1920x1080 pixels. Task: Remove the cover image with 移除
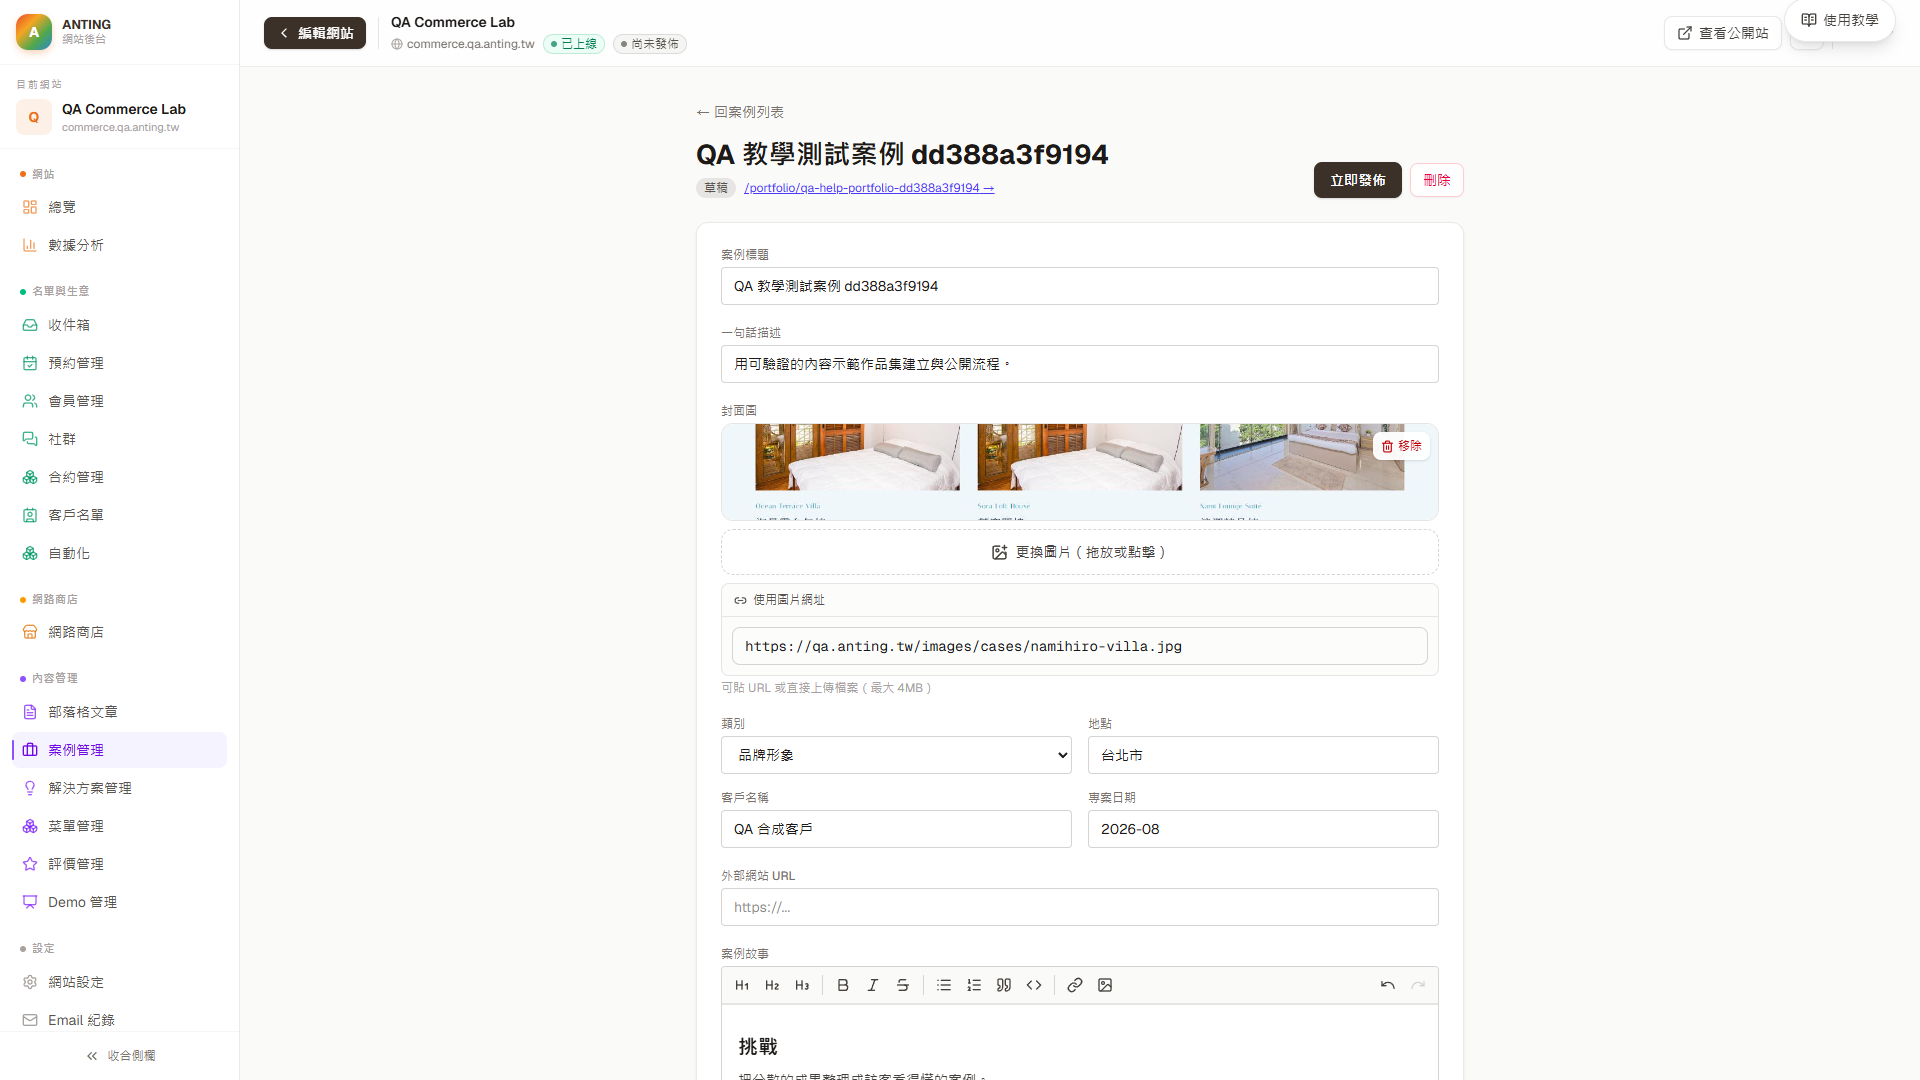(x=1401, y=446)
